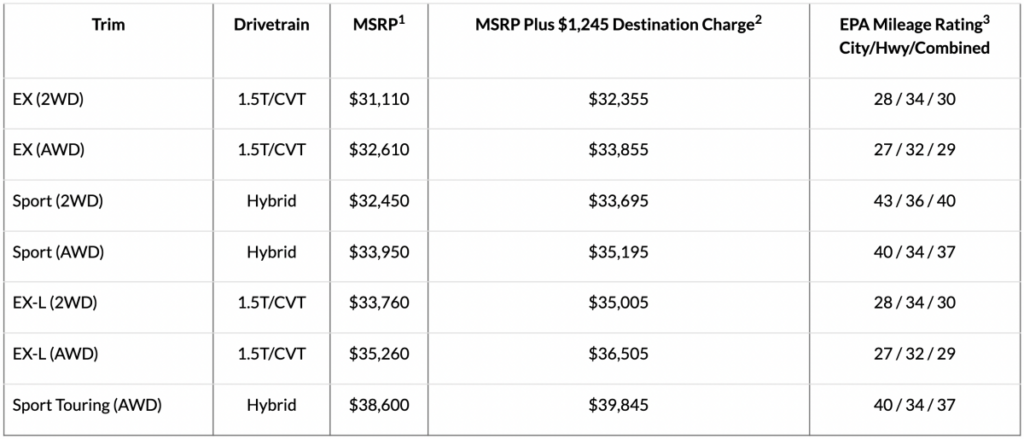Click the $35,260 MSRP value
1024x439 pixels.
point(379,354)
